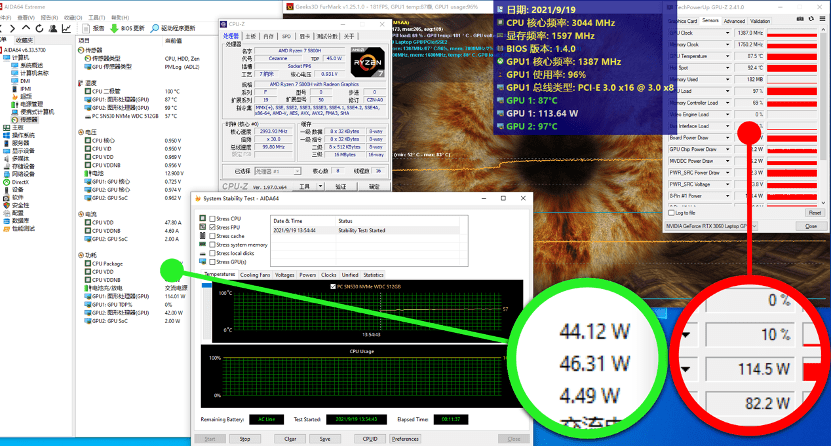This screenshot has height=446, width=832.
Task: Enable Stress CPU checkbox
Action: point(212,218)
